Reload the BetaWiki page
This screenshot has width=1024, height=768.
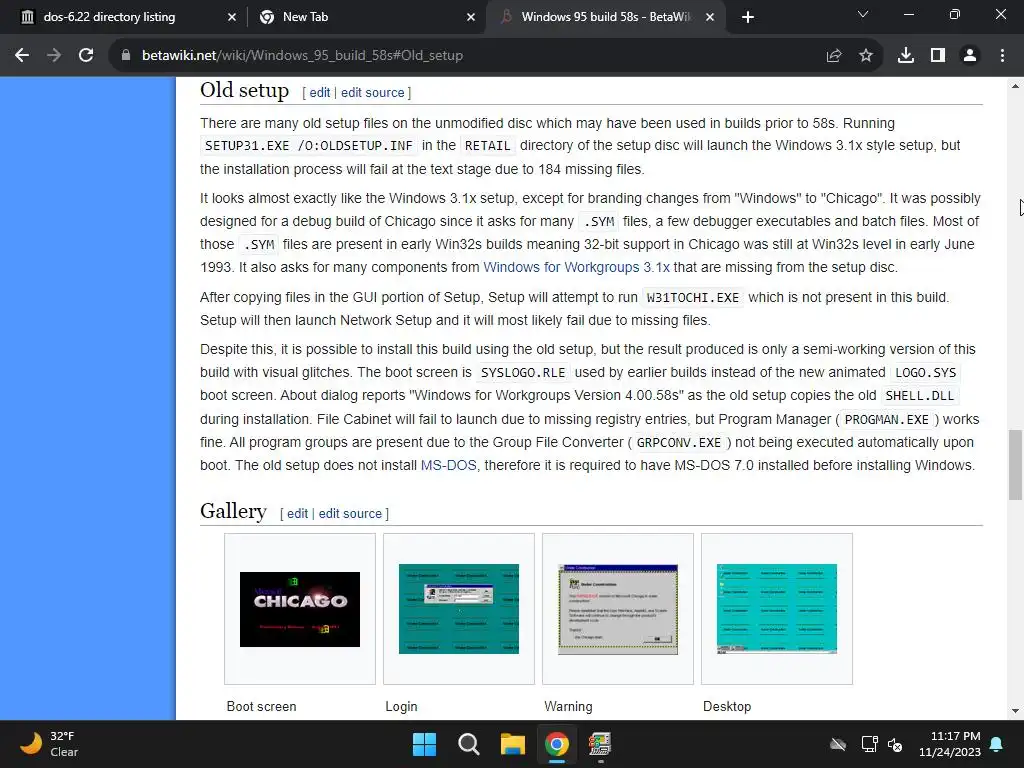(x=86, y=56)
